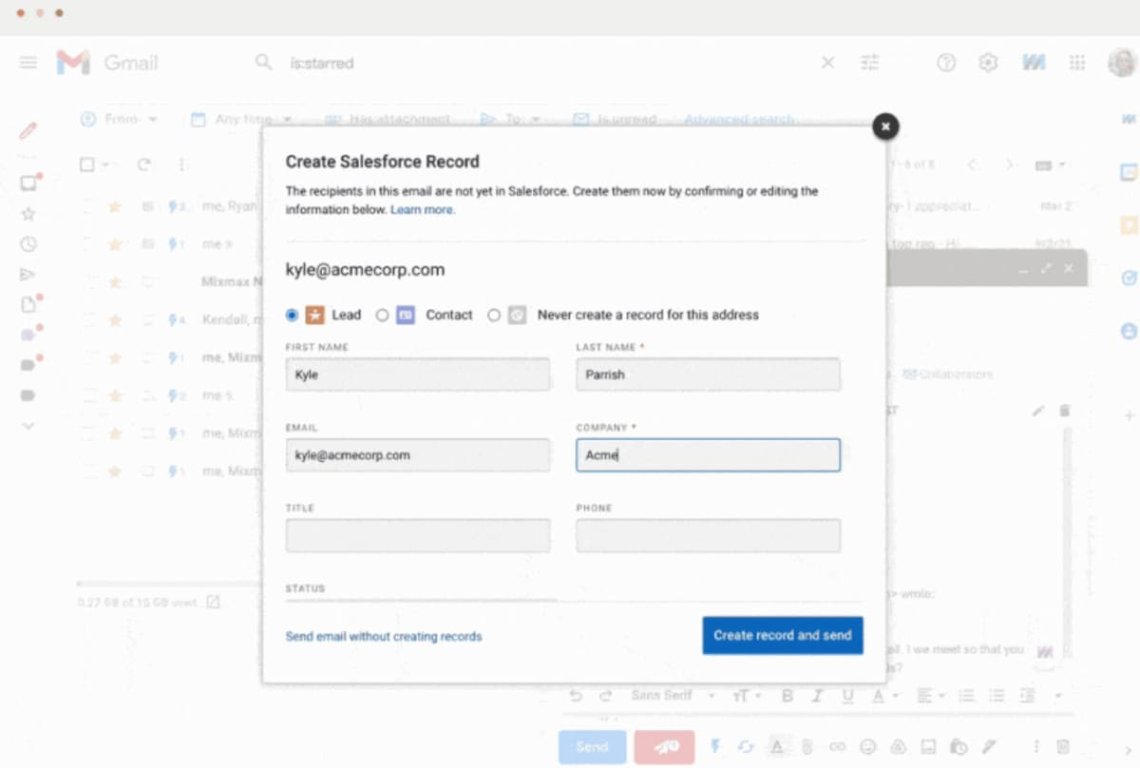Focus the Last Name field
1140x768 pixels.
coord(707,375)
